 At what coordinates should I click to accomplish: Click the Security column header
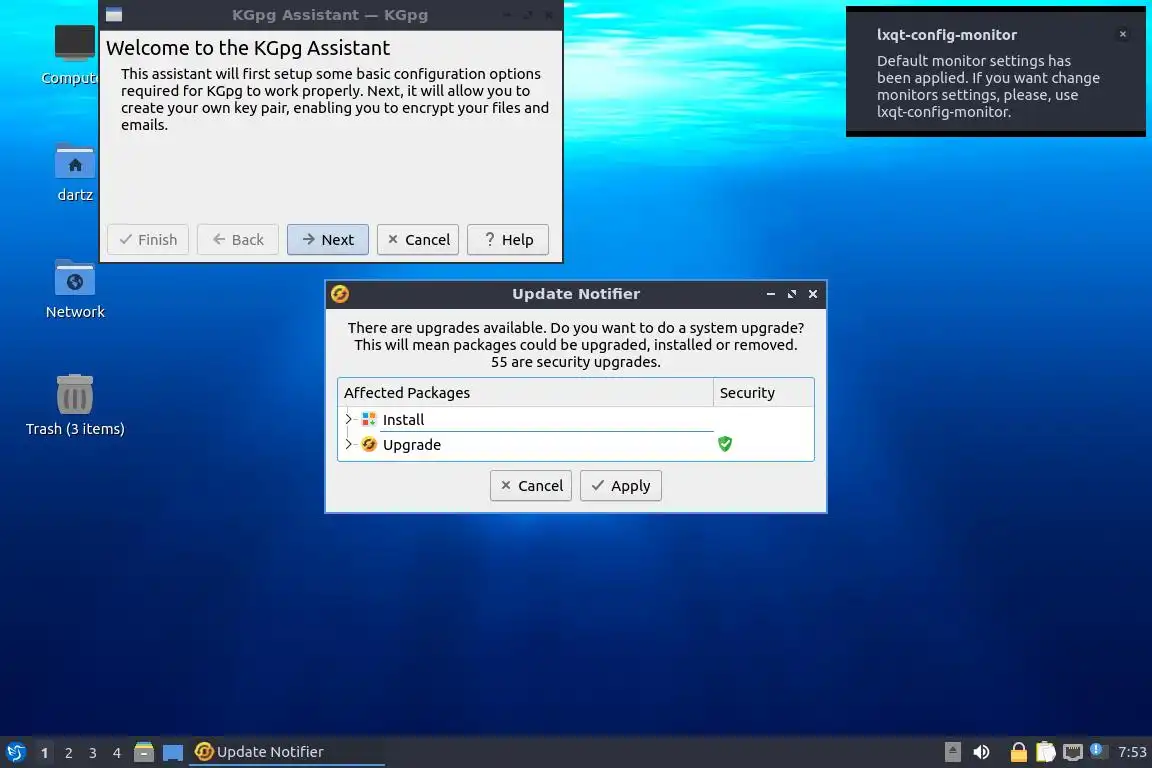pos(763,392)
